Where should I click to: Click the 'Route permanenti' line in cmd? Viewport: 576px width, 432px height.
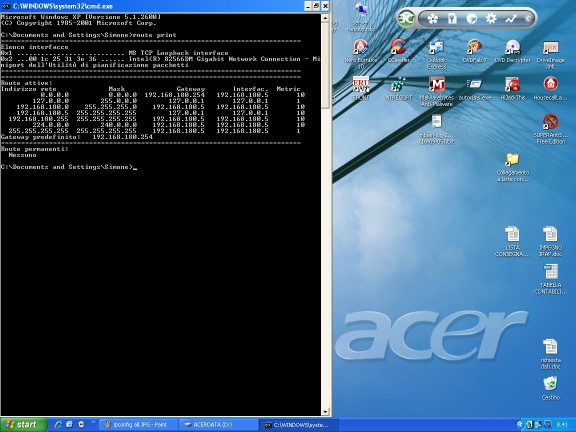tap(35, 149)
